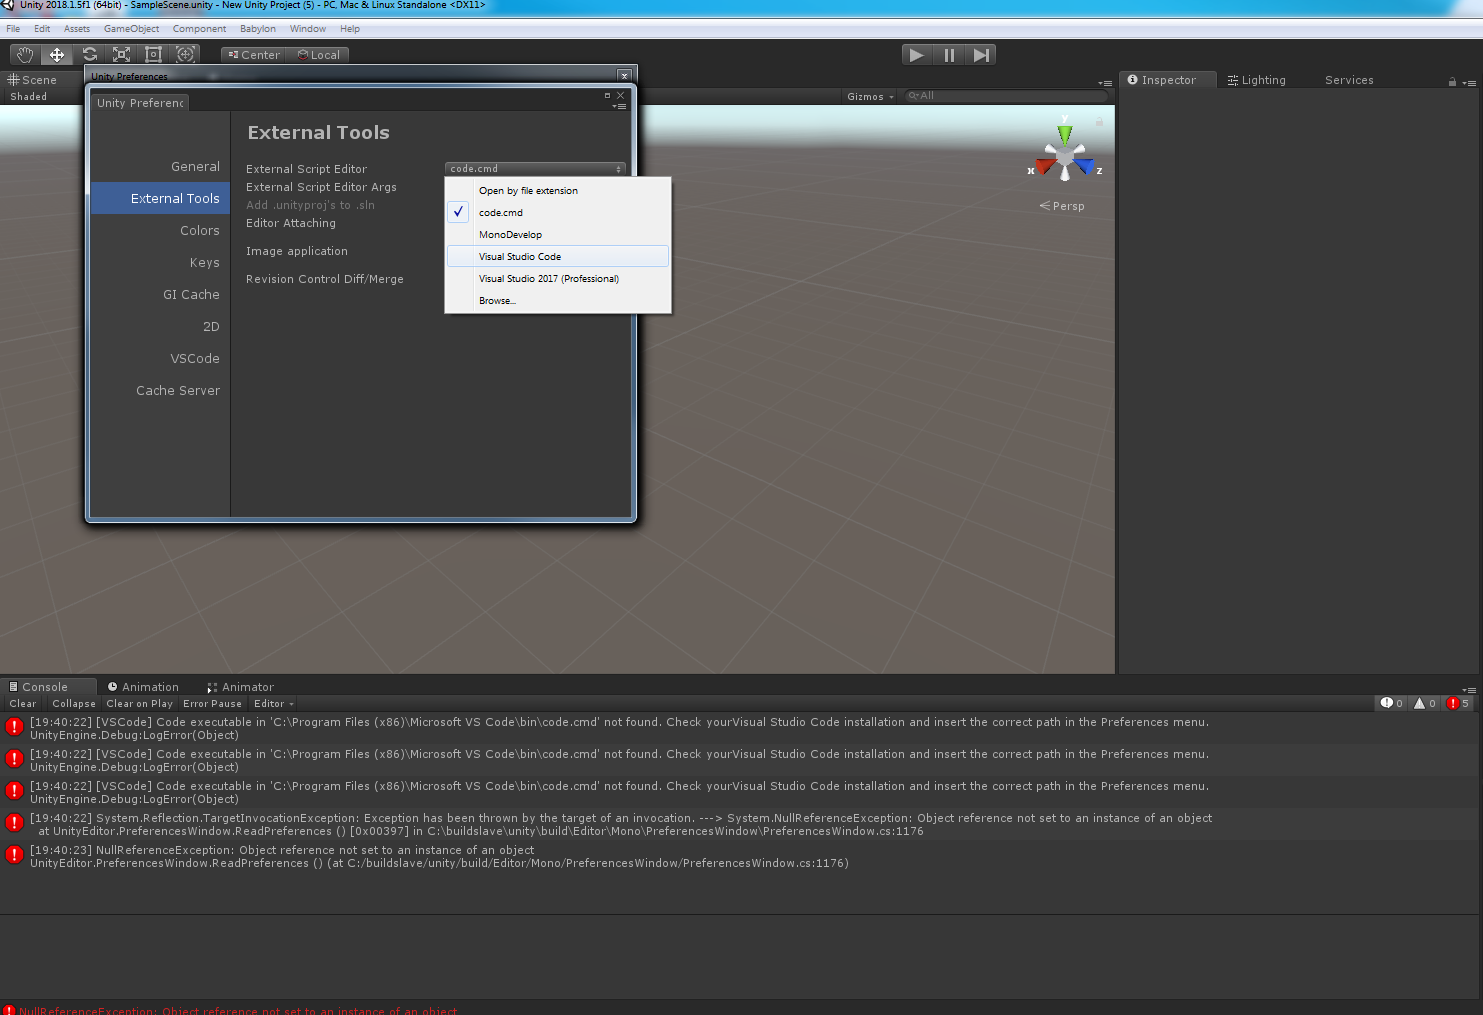The width and height of the screenshot is (1483, 1015).
Task: Click the console Clear button
Action: 23,704
